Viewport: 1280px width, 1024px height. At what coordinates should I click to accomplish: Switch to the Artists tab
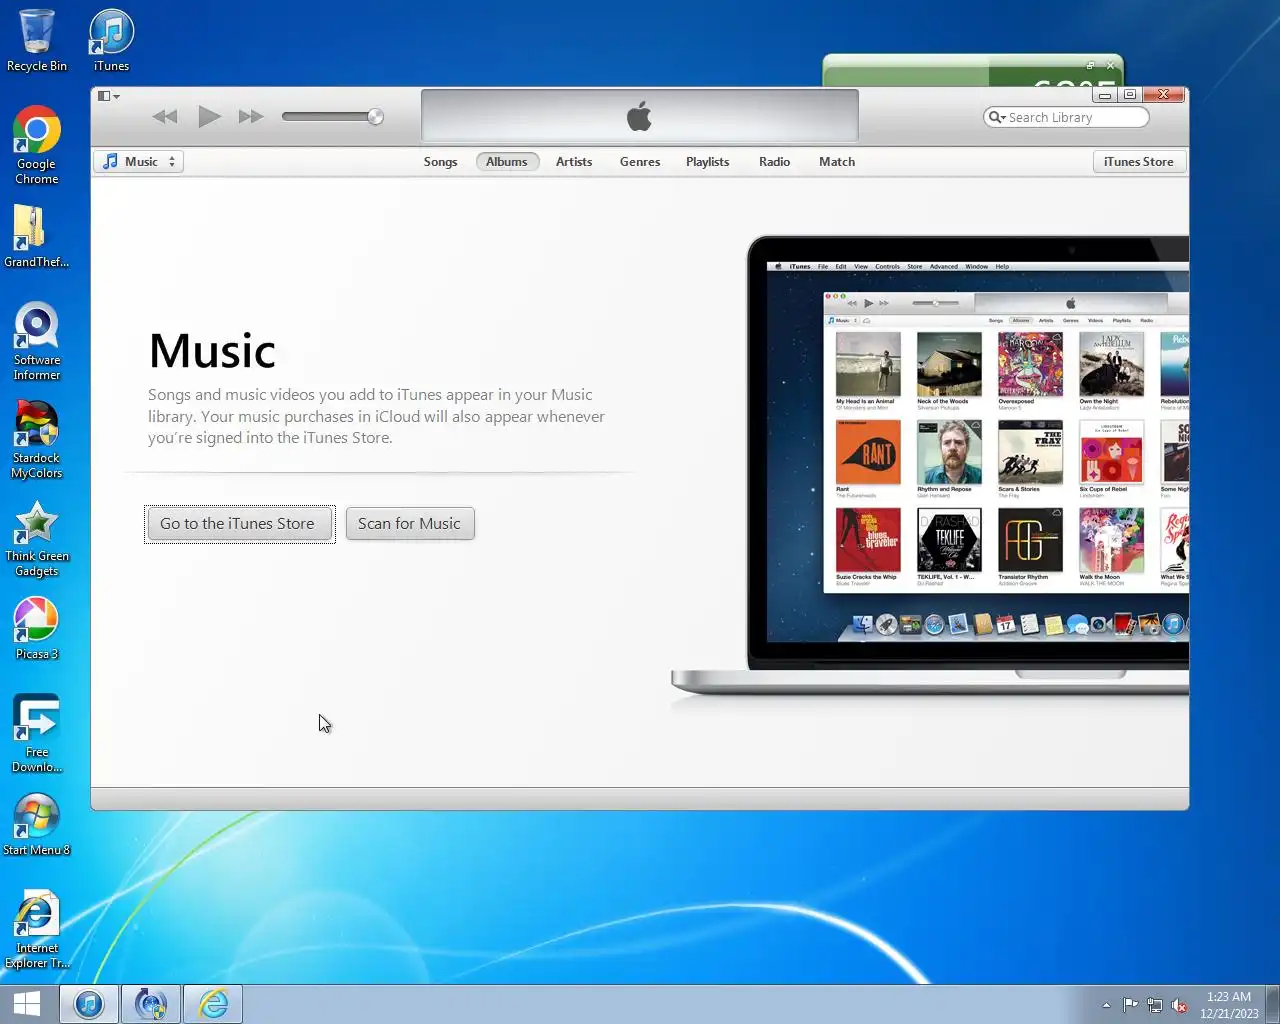tap(574, 162)
